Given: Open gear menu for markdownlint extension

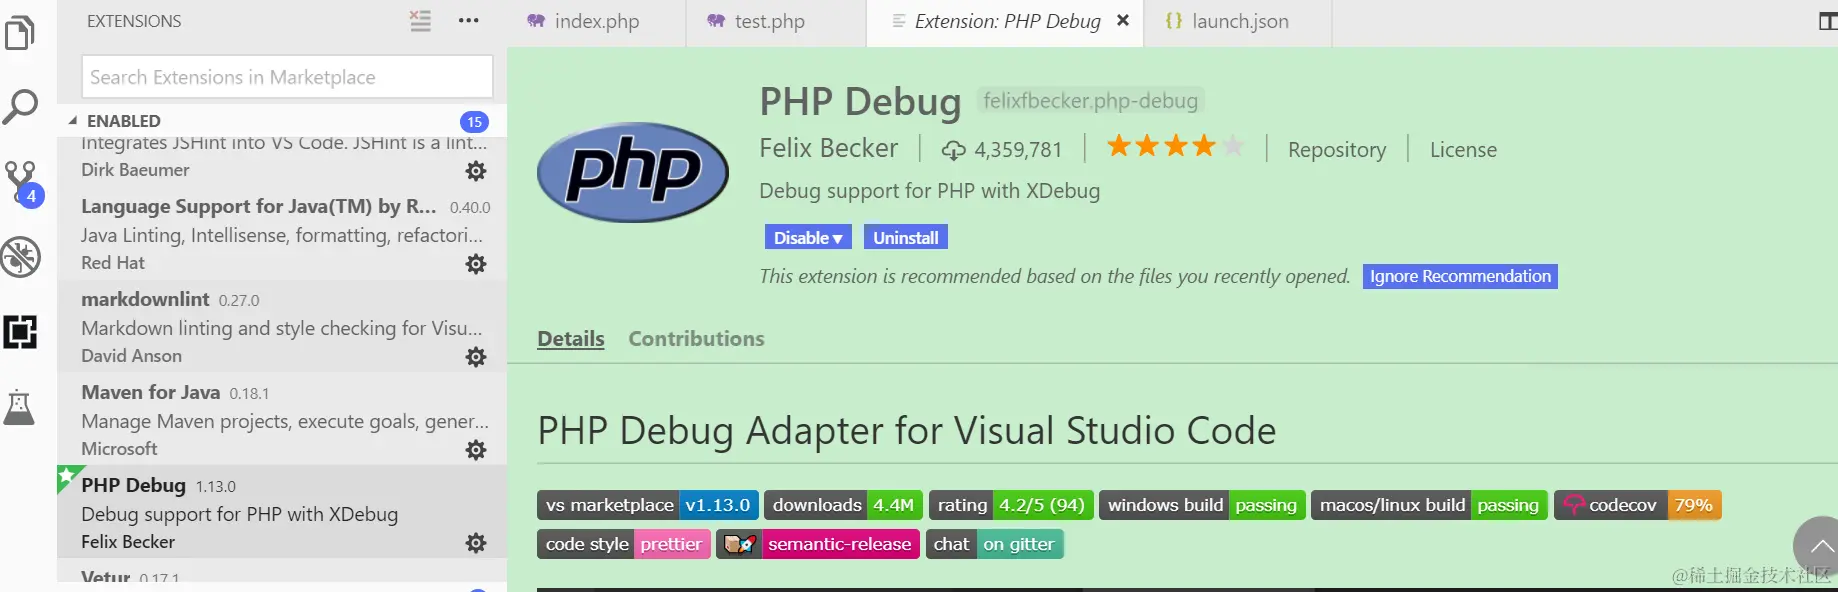Looking at the screenshot, I should pyautogui.click(x=476, y=357).
